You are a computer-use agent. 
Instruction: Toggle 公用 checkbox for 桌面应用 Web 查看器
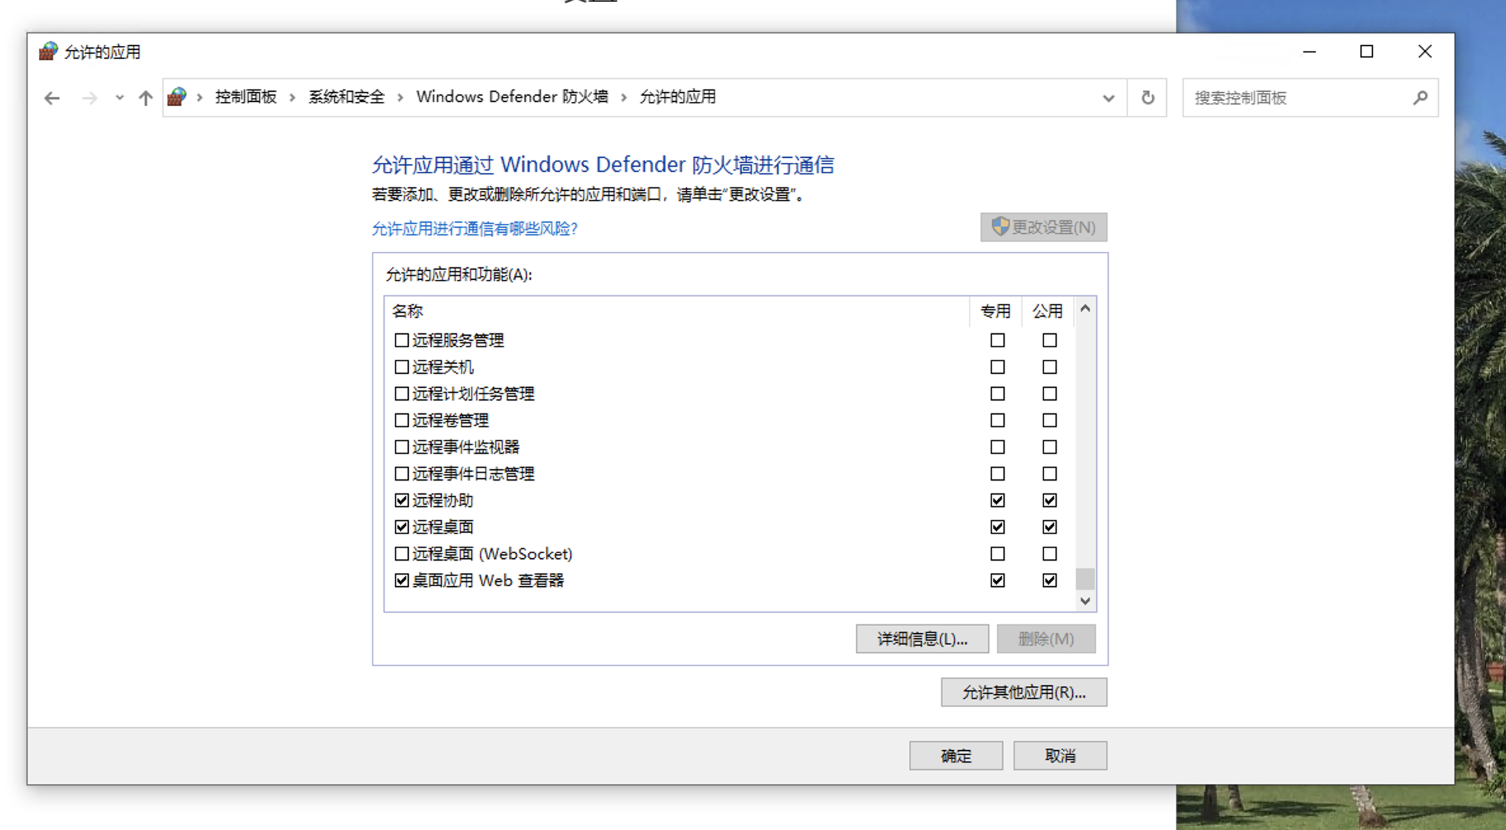pos(1050,580)
